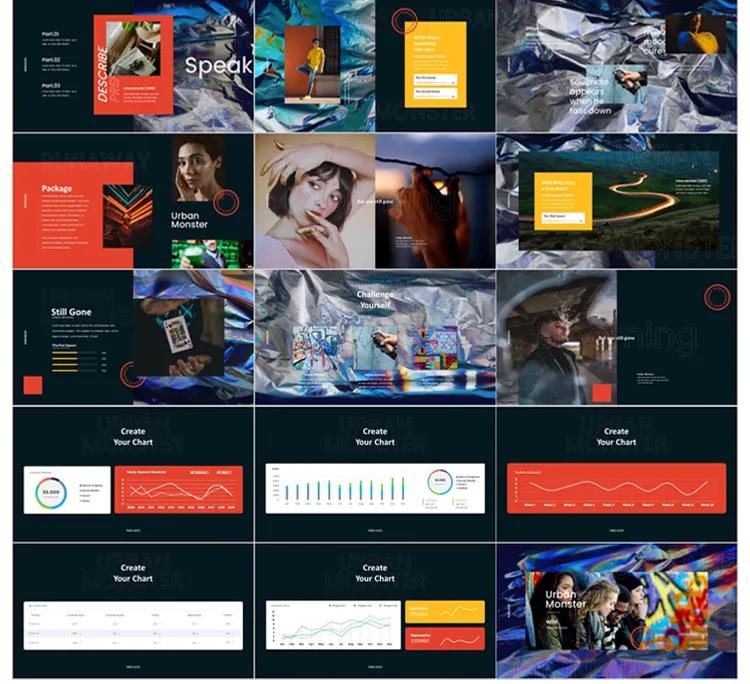Click the playing card photo on the Still Gone slide
This screenshot has width=750, height=684.
179,337
